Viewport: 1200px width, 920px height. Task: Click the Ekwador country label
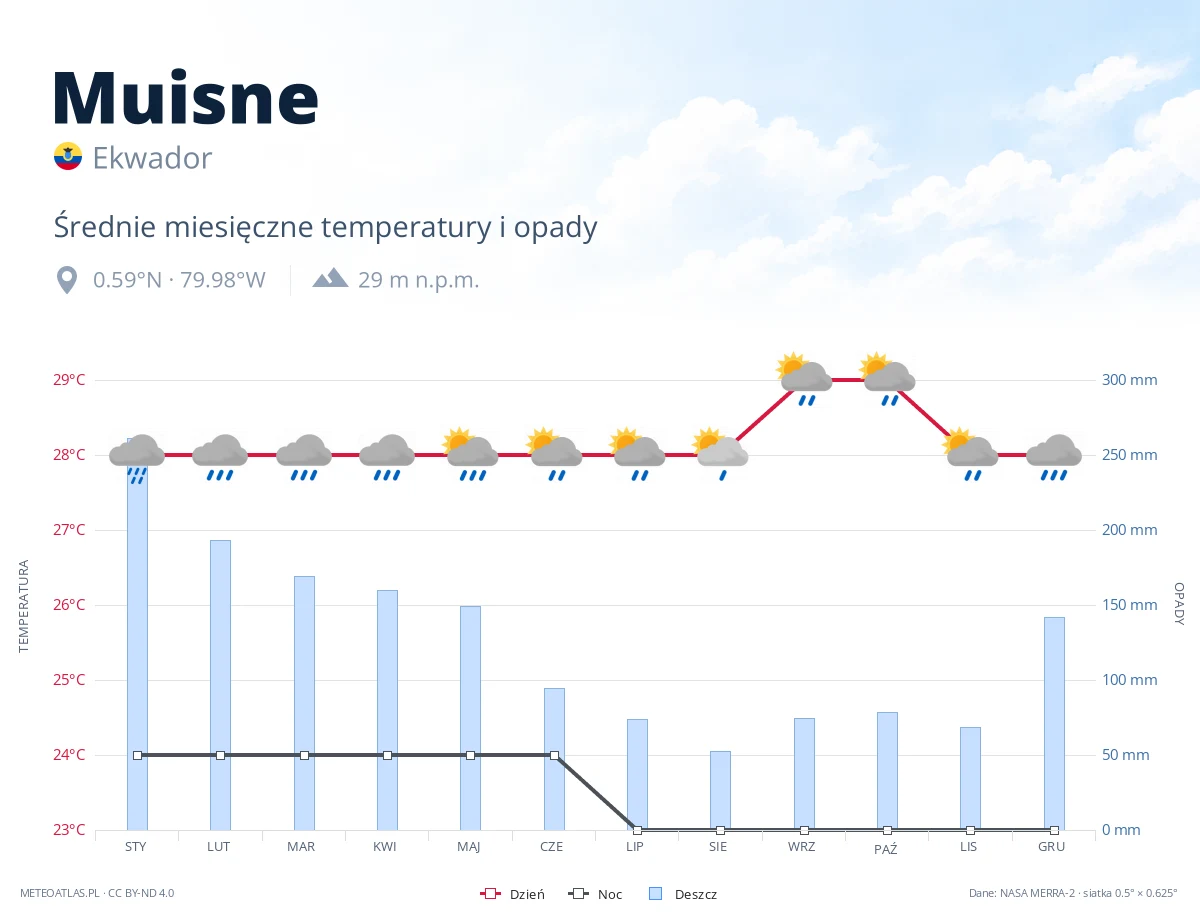(x=152, y=157)
